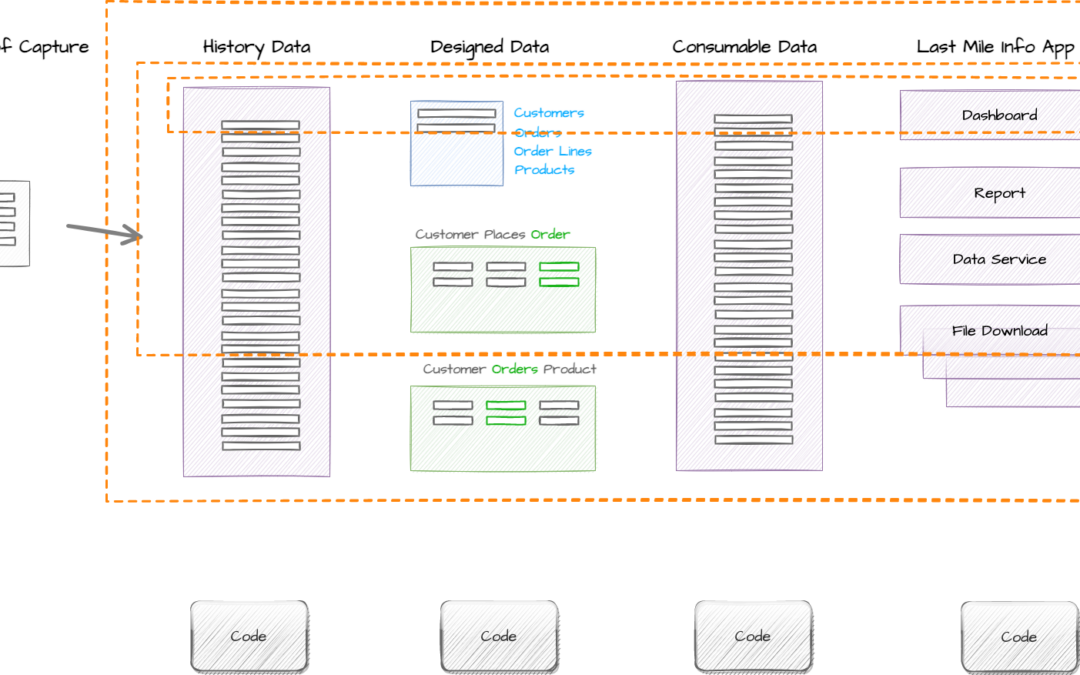Click the gray arrow pointing to History Data

pos(105,234)
